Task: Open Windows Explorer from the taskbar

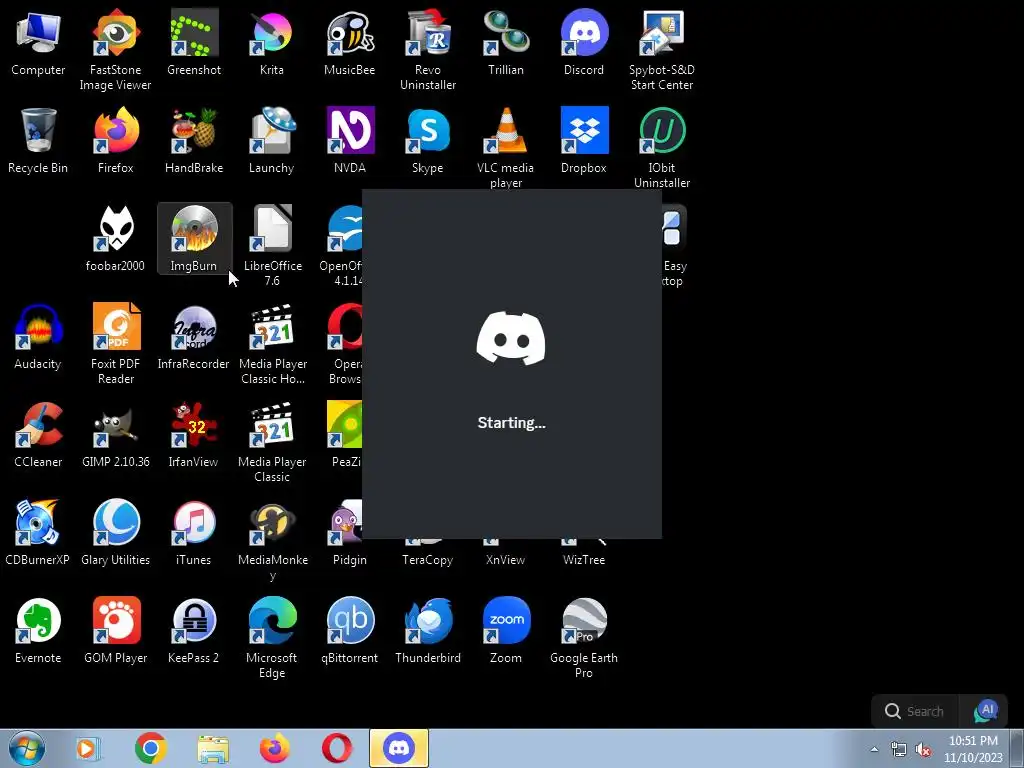Action: pos(213,749)
